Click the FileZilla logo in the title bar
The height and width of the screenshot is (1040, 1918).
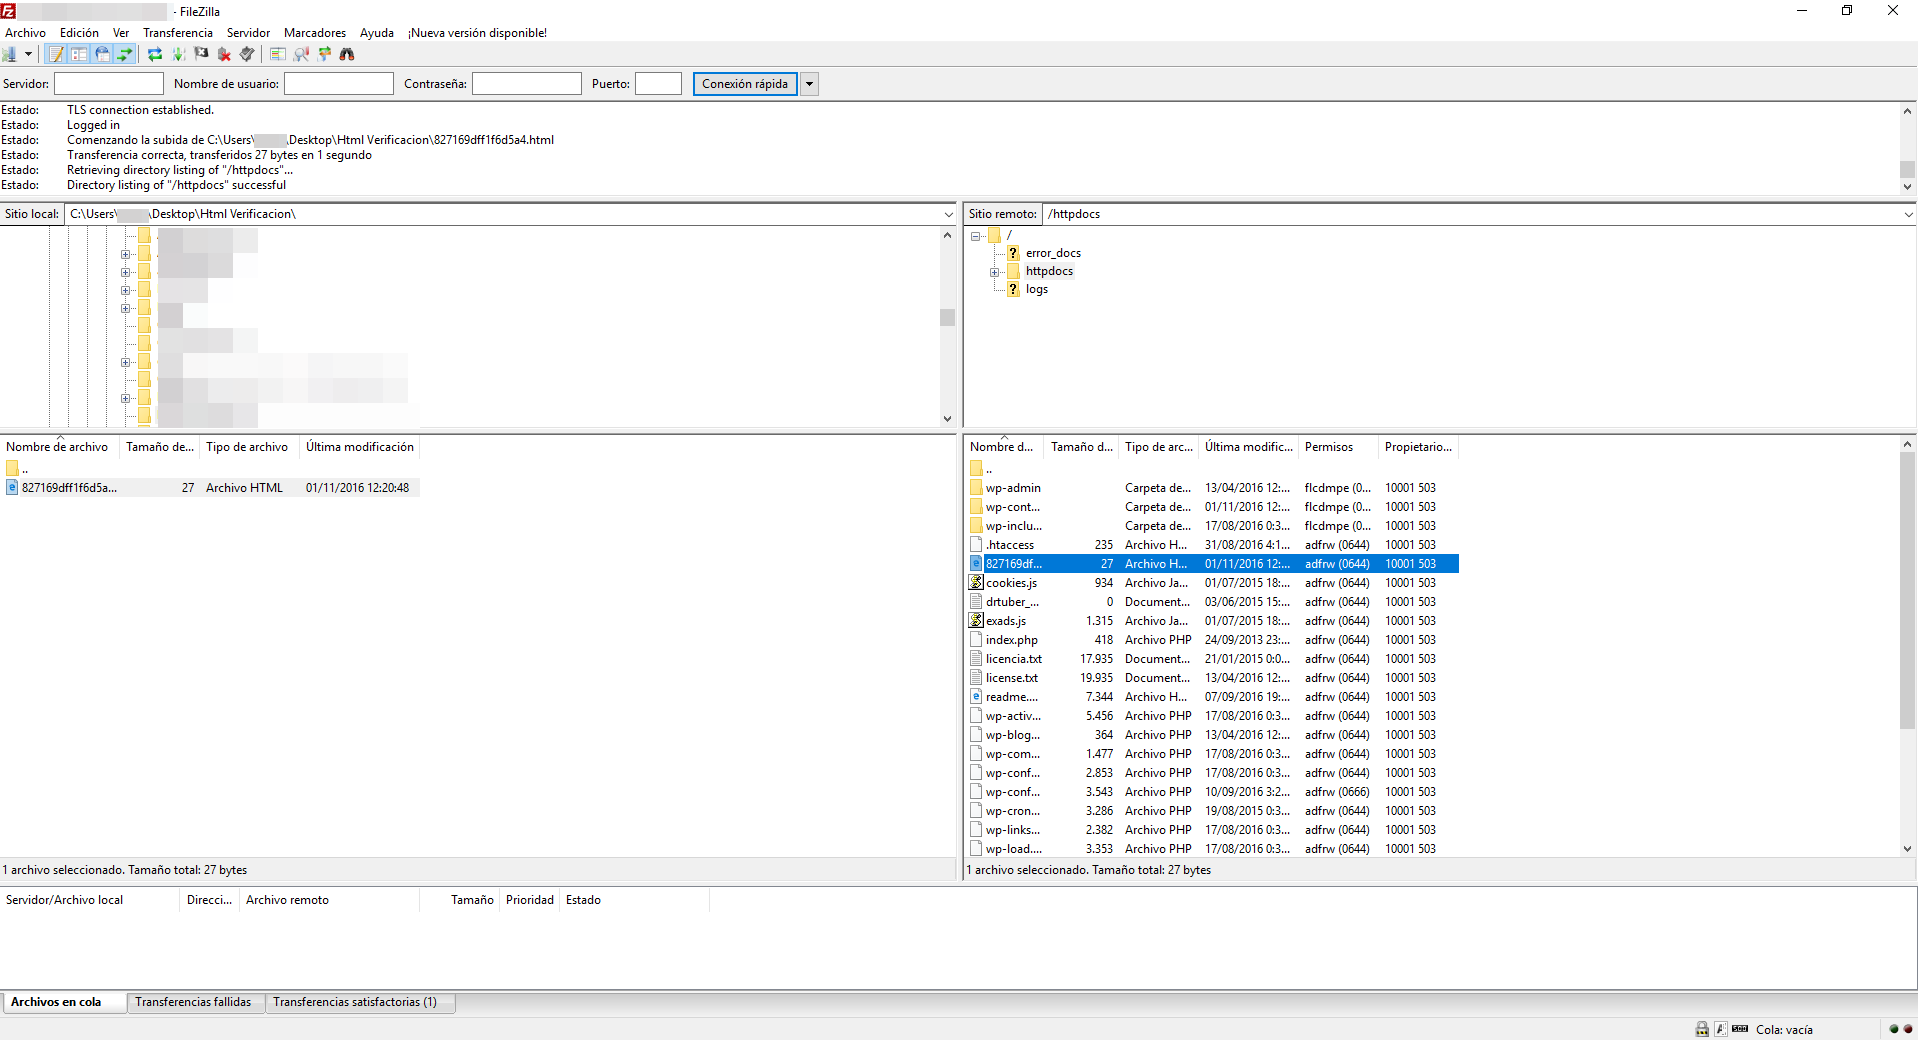coord(9,11)
